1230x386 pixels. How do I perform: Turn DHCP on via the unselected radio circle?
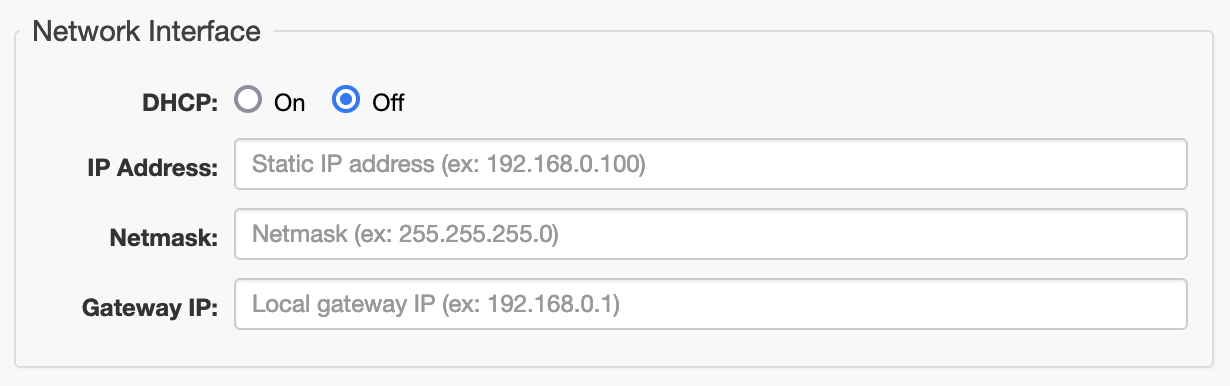248,100
